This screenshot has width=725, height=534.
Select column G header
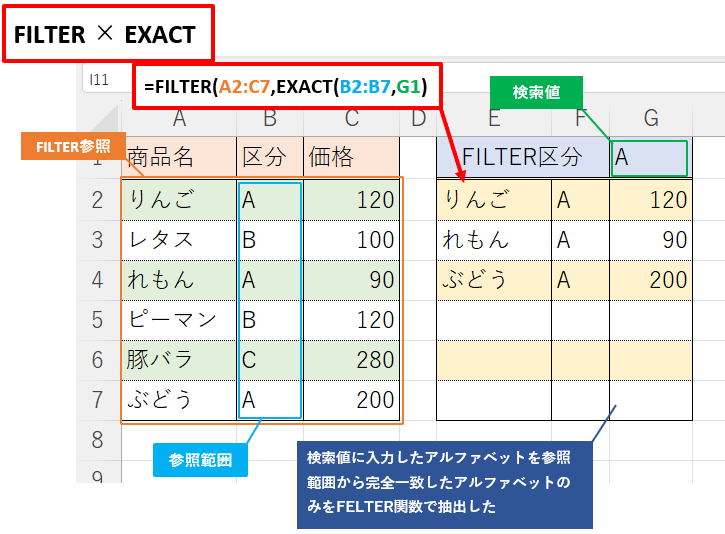[650, 119]
